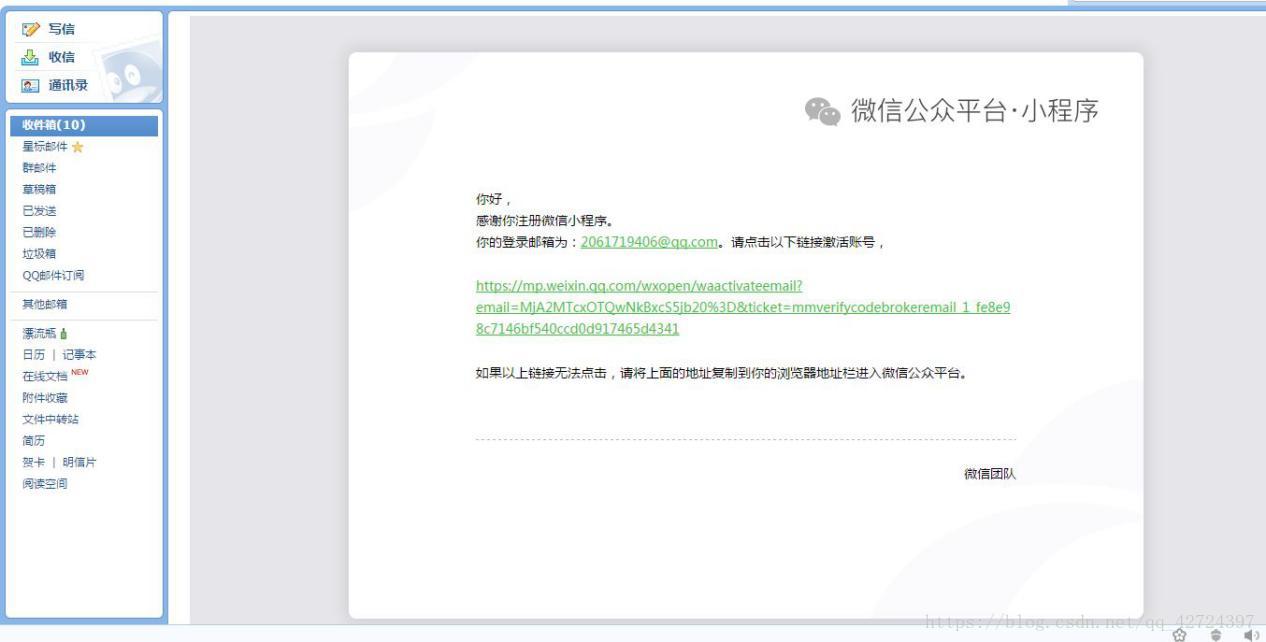Click the 收信 receive mail icon
This screenshot has height=642, width=1266.
point(31,58)
